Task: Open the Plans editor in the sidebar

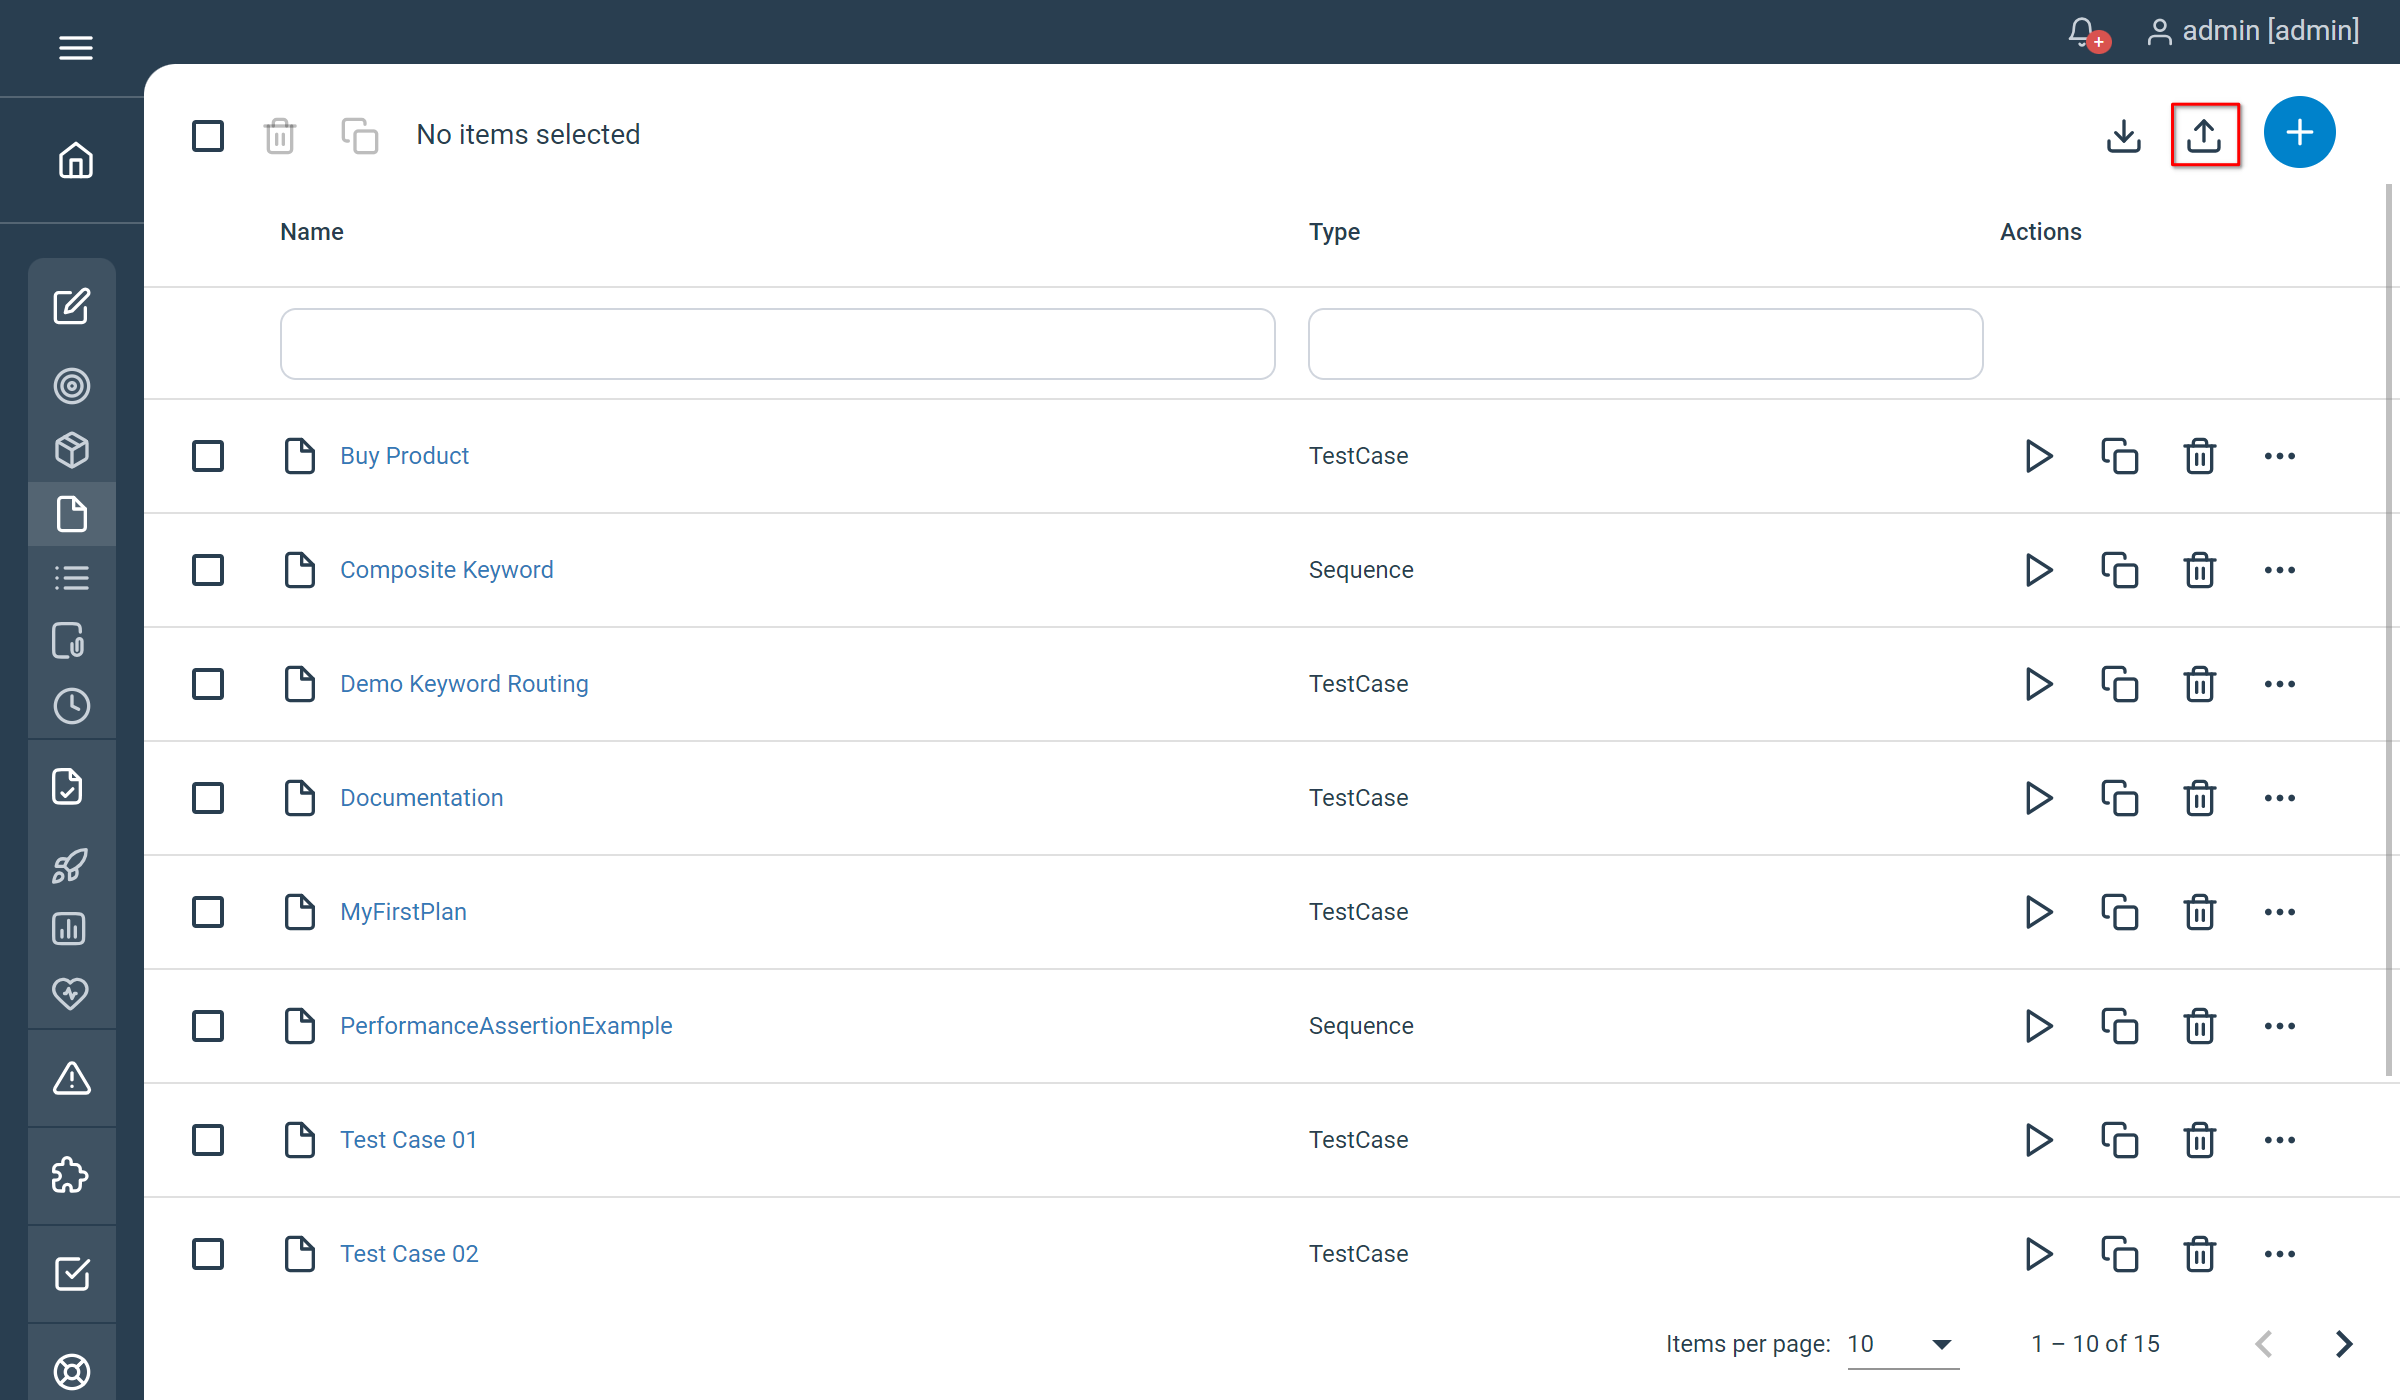Action: pos(71,307)
